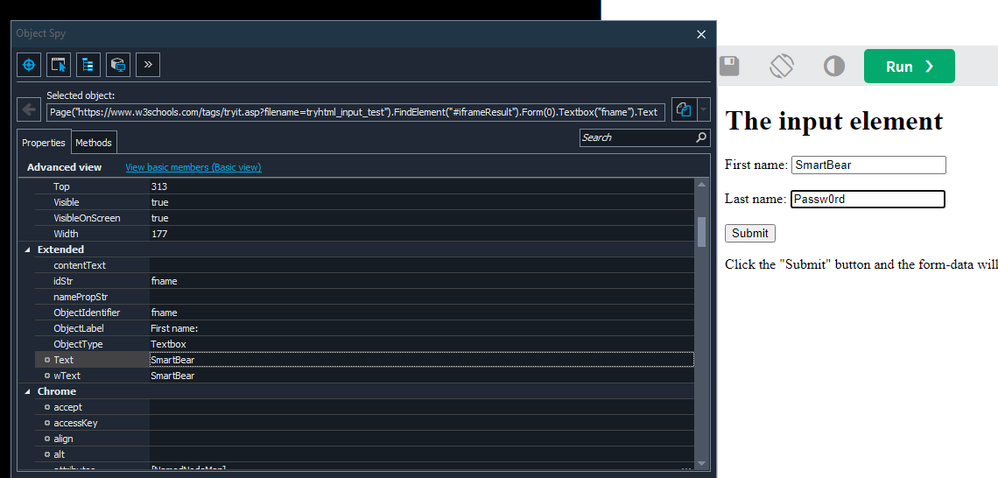998x478 pixels.
Task: Click the First name input in web page
Action: [x=868, y=165]
